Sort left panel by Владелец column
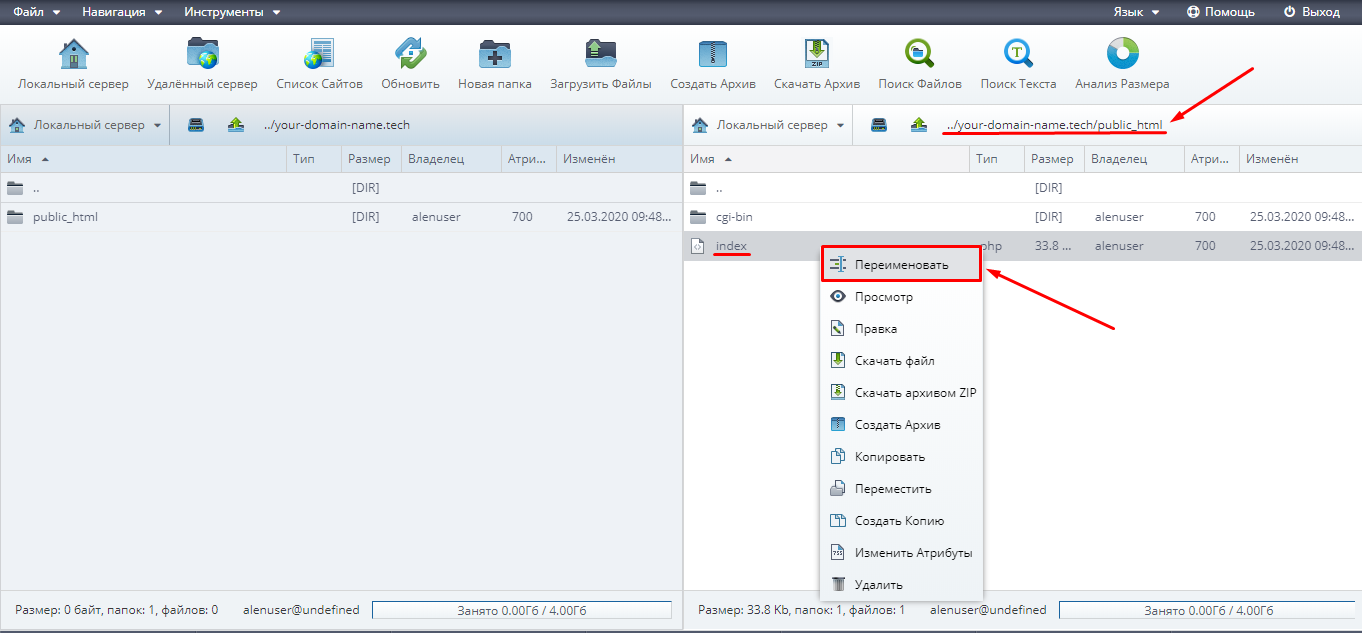The height and width of the screenshot is (633, 1362). click(x=452, y=159)
